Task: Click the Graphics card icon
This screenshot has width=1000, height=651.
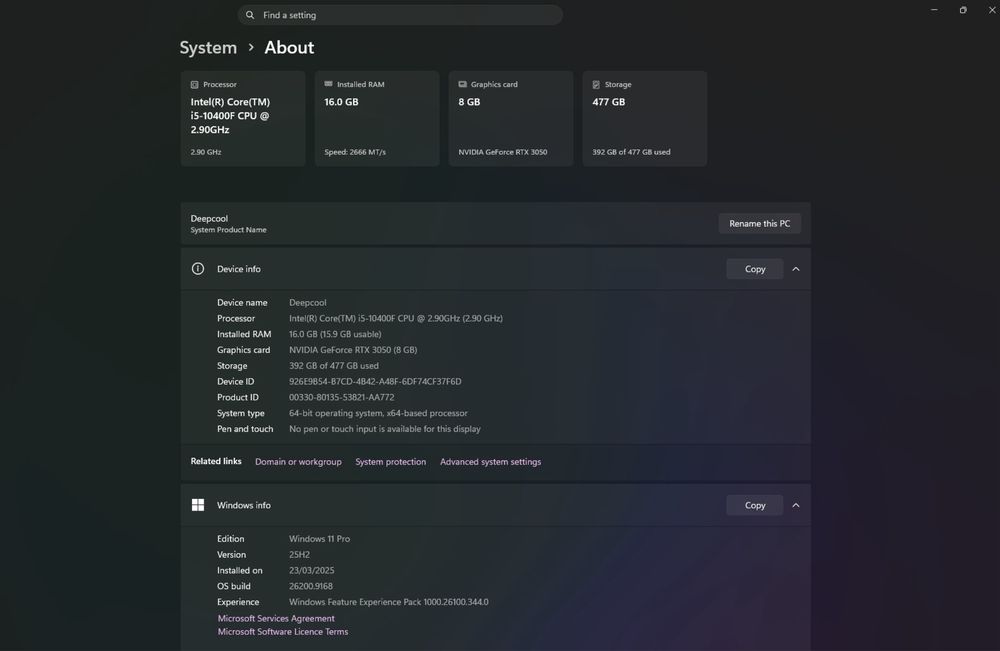Action: click(462, 84)
